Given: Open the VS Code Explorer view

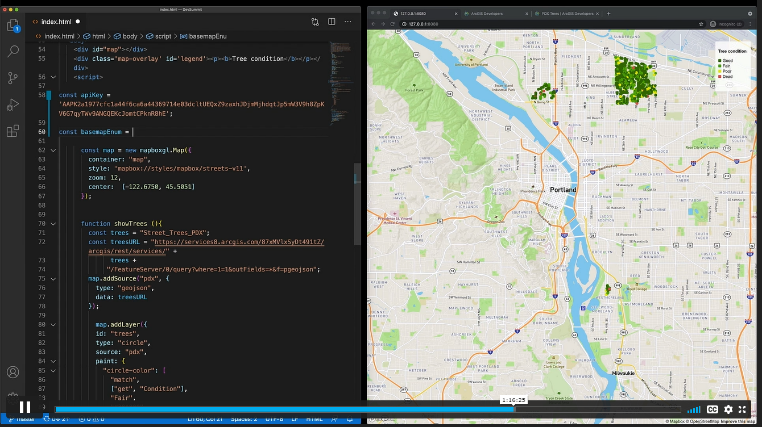Looking at the screenshot, I should coord(13,25).
